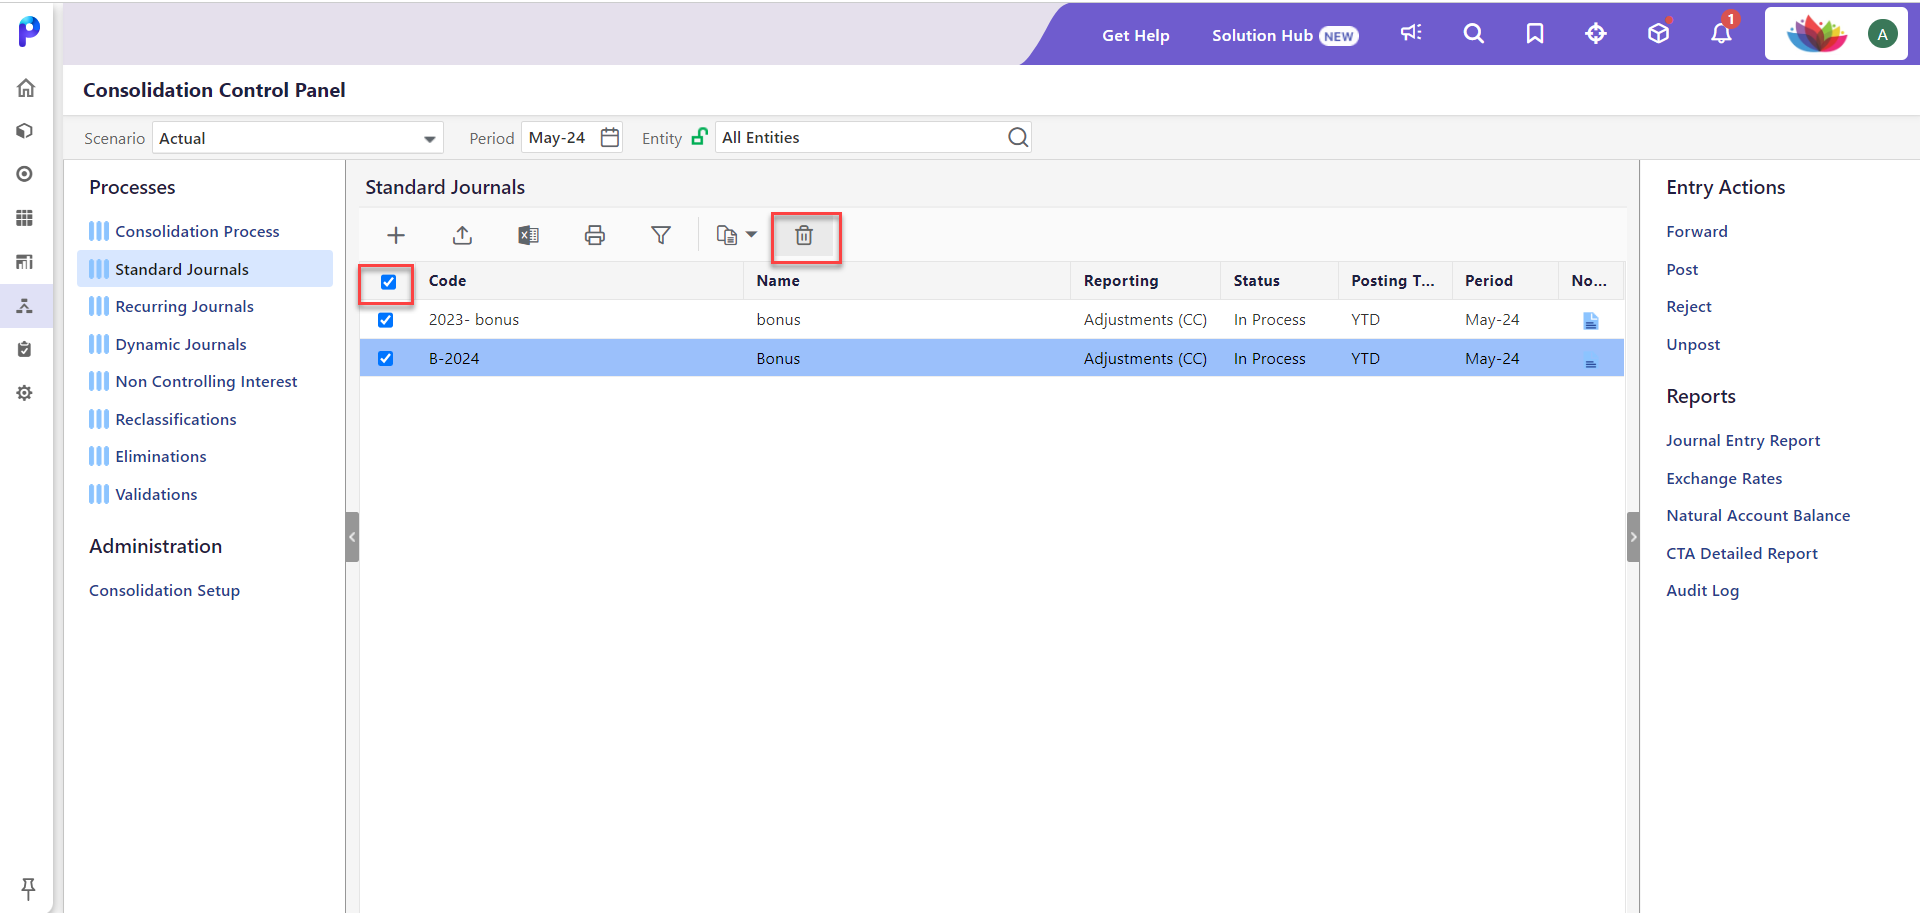
Task: Click the Reject entry action
Action: [x=1689, y=306]
